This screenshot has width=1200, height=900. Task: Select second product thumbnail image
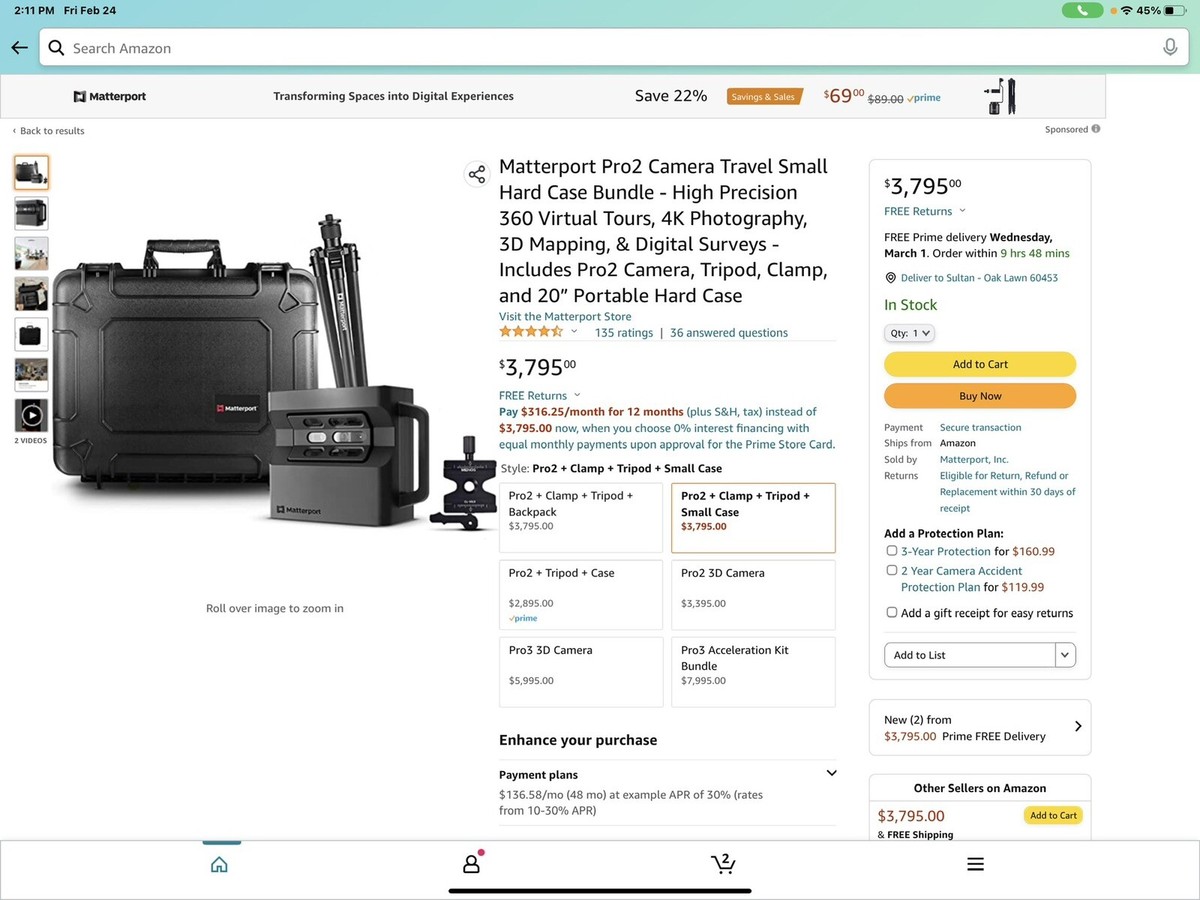(31, 213)
